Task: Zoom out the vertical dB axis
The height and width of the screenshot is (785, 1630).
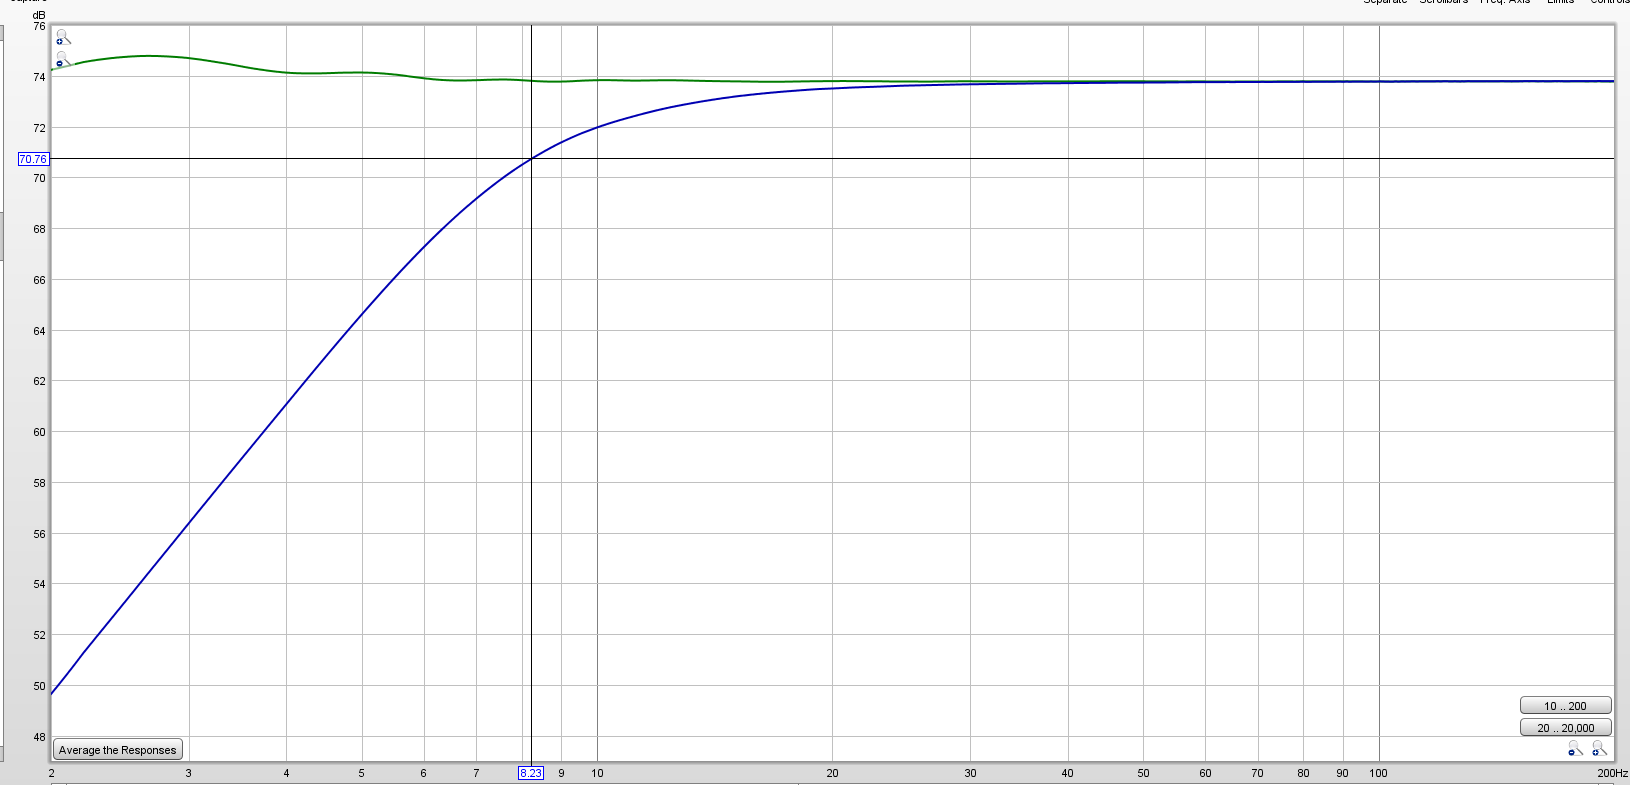Action: (x=63, y=60)
